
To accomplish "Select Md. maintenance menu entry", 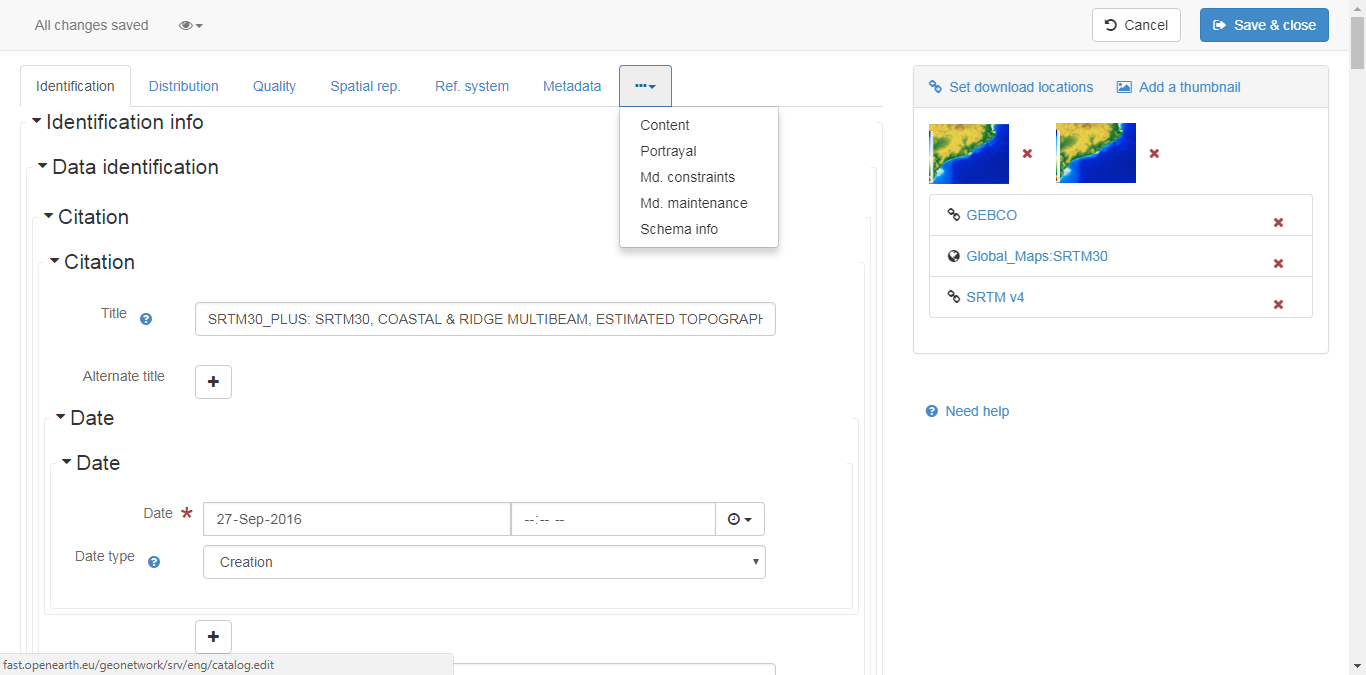I will pyautogui.click(x=694, y=203).
